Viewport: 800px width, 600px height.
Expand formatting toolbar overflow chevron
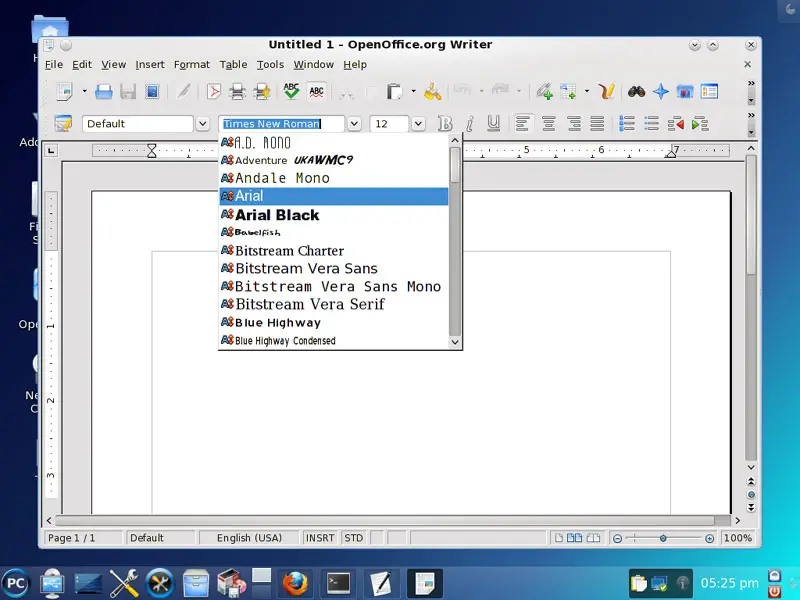pos(751,115)
